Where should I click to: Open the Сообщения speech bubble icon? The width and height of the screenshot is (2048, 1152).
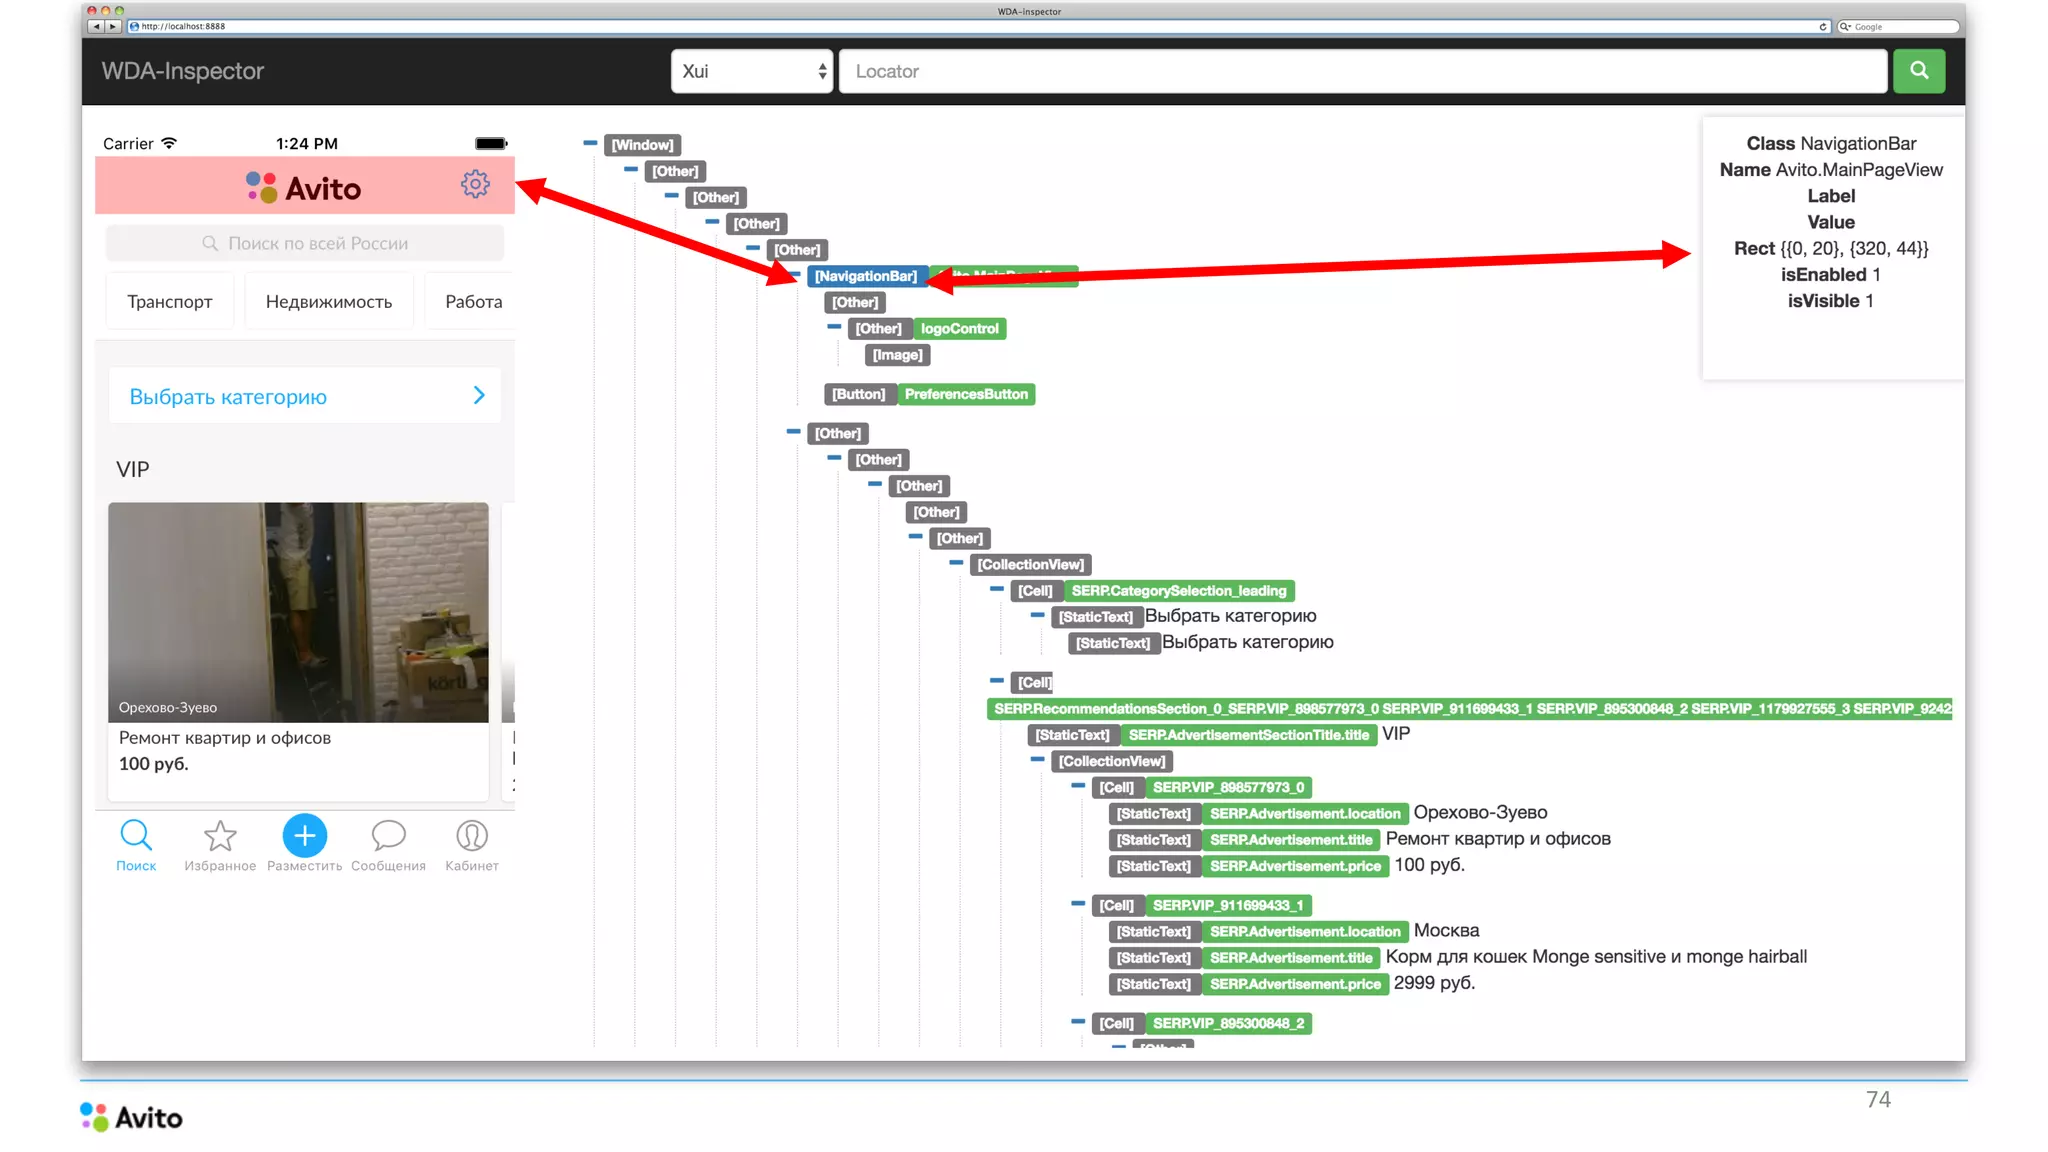(x=388, y=835)
